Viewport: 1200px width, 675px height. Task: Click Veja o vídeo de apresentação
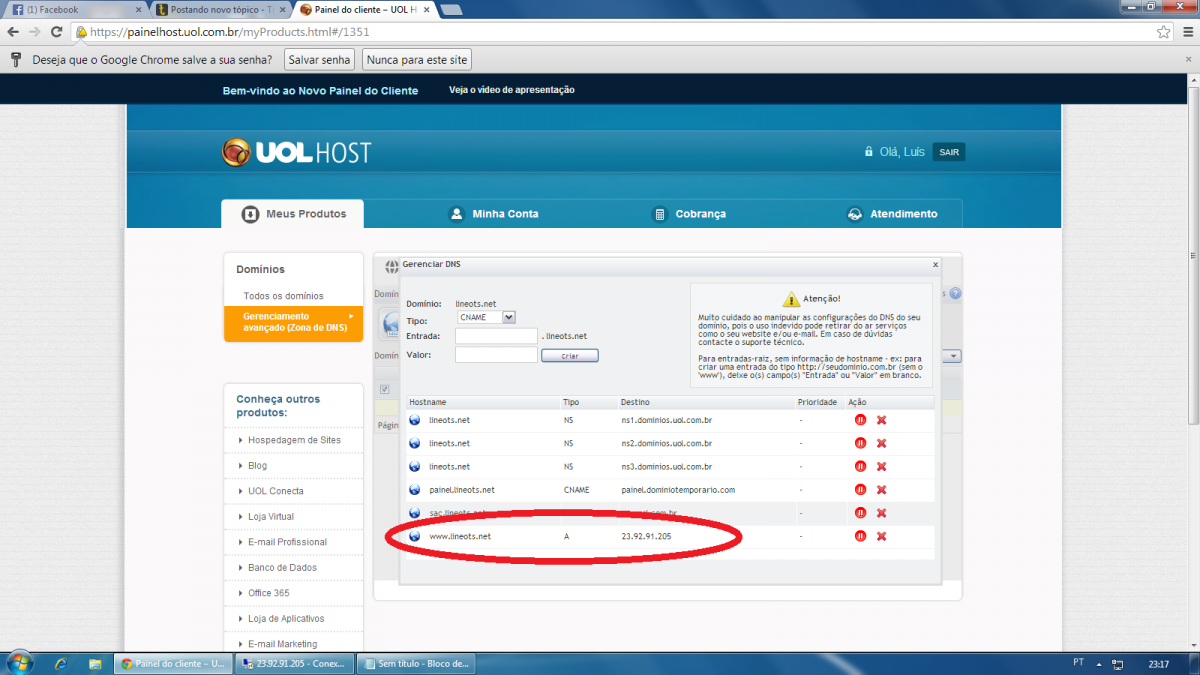point(512,90)
